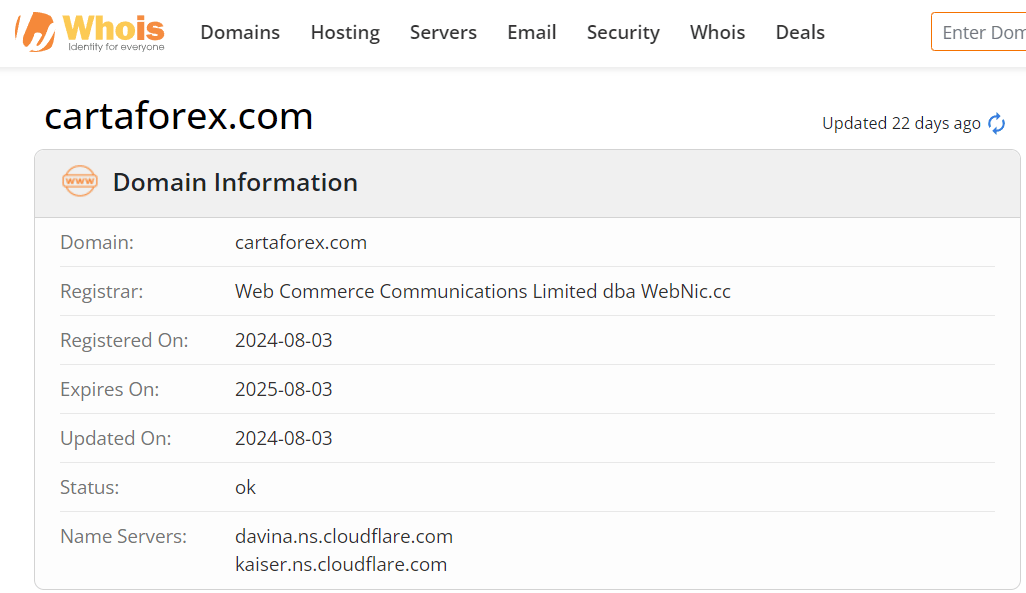This screenshot has height=593, width=1026.
Task: Click the cartaforex.com page heading
Action: click(179, 116)
